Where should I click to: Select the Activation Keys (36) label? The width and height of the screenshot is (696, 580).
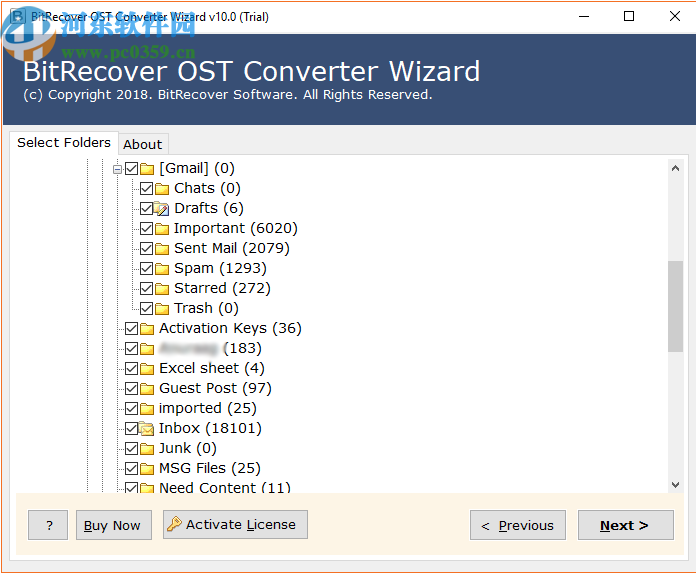coord(230,329)
